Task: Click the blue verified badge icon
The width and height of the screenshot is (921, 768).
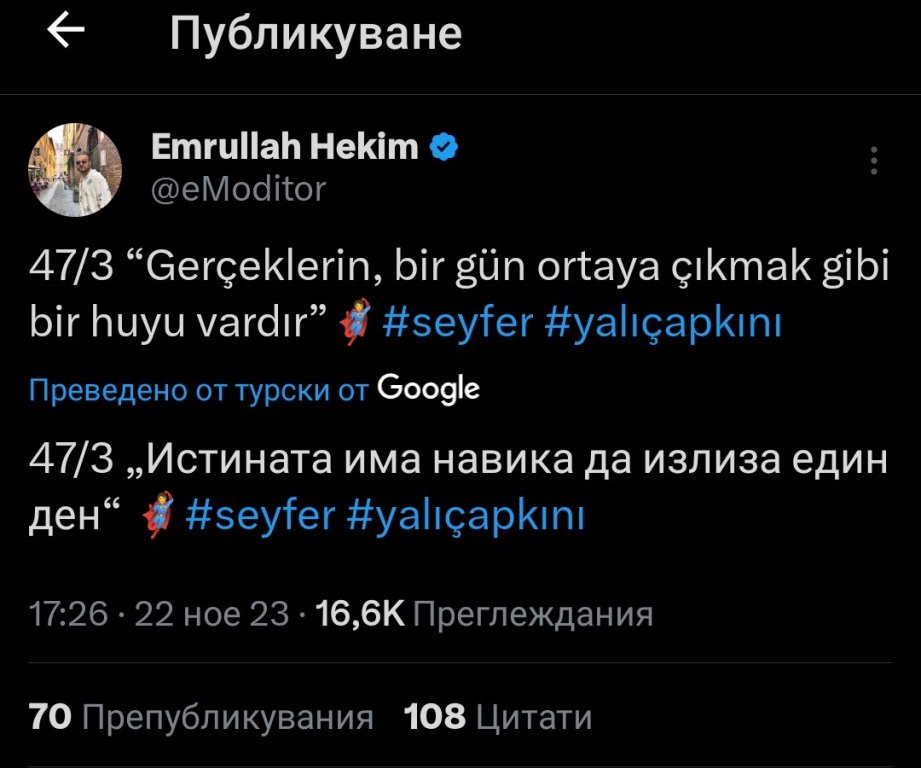Action: pos(444,148)
